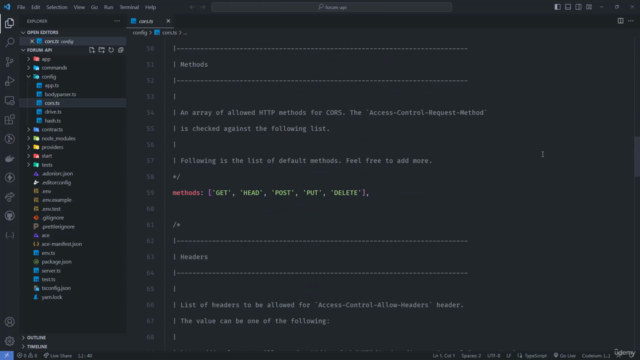Screen dimensions: 640x360
Task: Open the Thunder Client lightning icon
Action: coord(9,178)
